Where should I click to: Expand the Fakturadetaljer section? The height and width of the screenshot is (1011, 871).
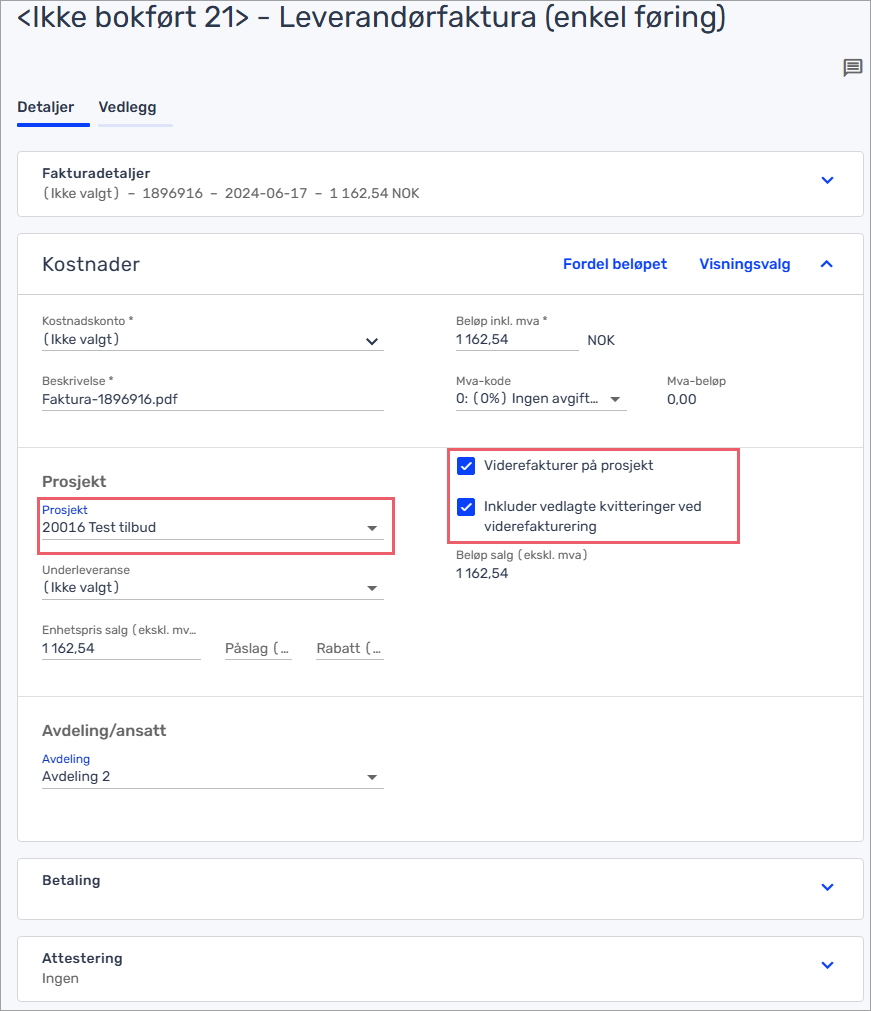coord(827,181)
